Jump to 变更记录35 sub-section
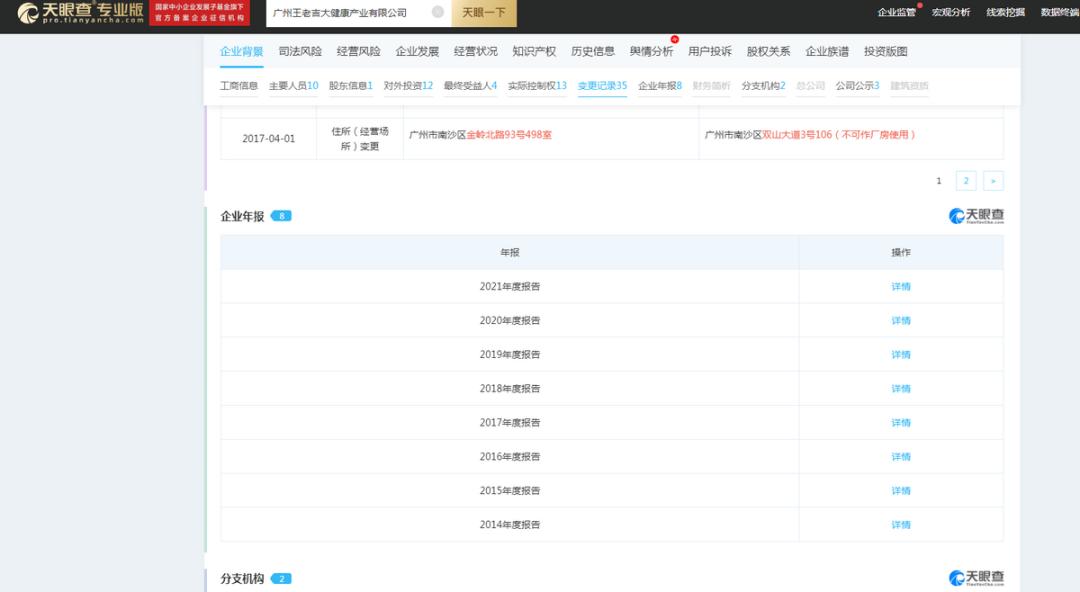1080x592 pixels. click(602, 85)
